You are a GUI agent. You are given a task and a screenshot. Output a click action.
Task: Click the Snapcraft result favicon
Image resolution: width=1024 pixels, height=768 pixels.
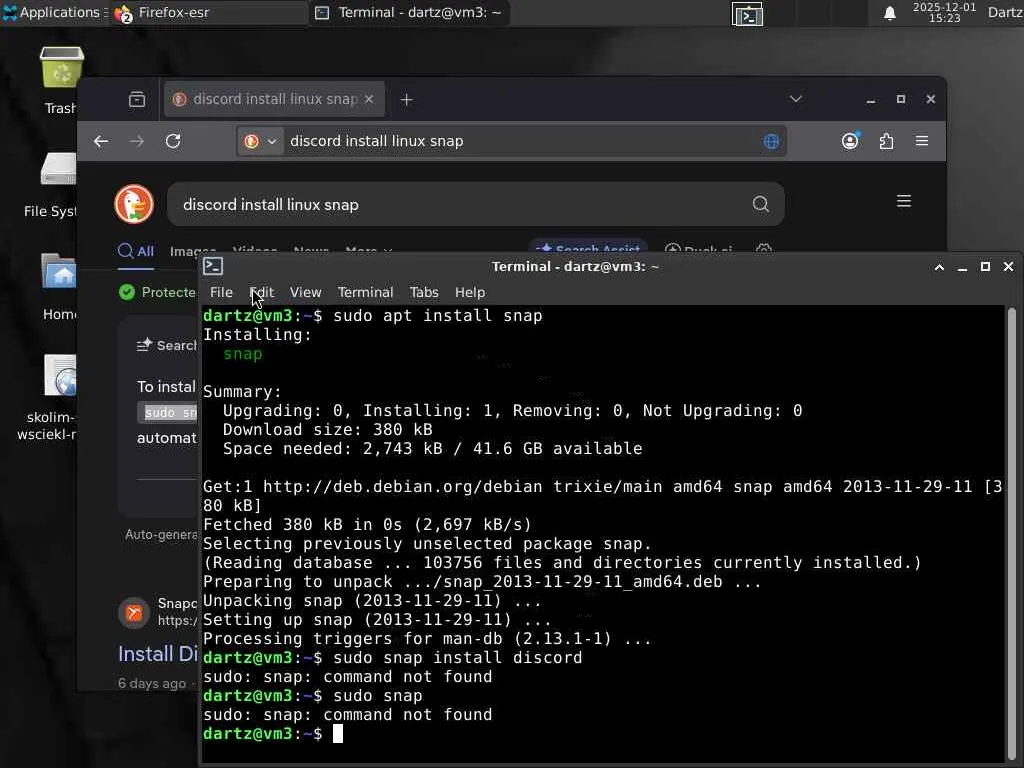tap(134, 613)
